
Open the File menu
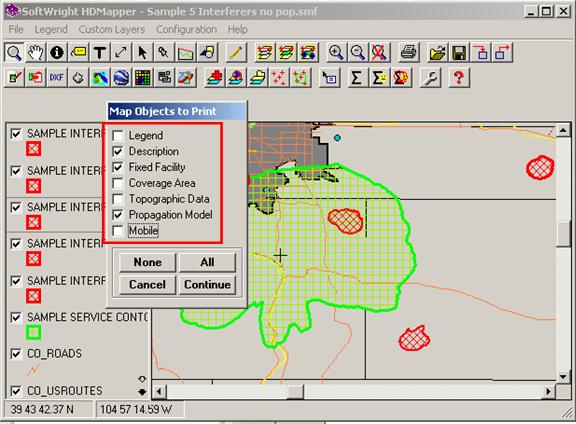16,29
